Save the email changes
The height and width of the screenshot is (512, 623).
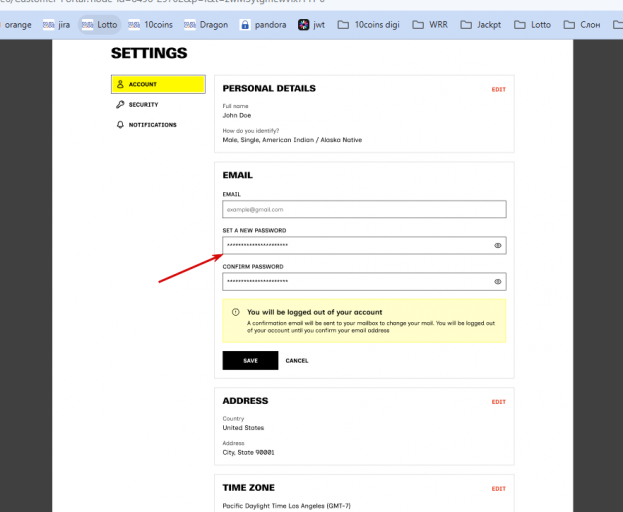[250, 361]
